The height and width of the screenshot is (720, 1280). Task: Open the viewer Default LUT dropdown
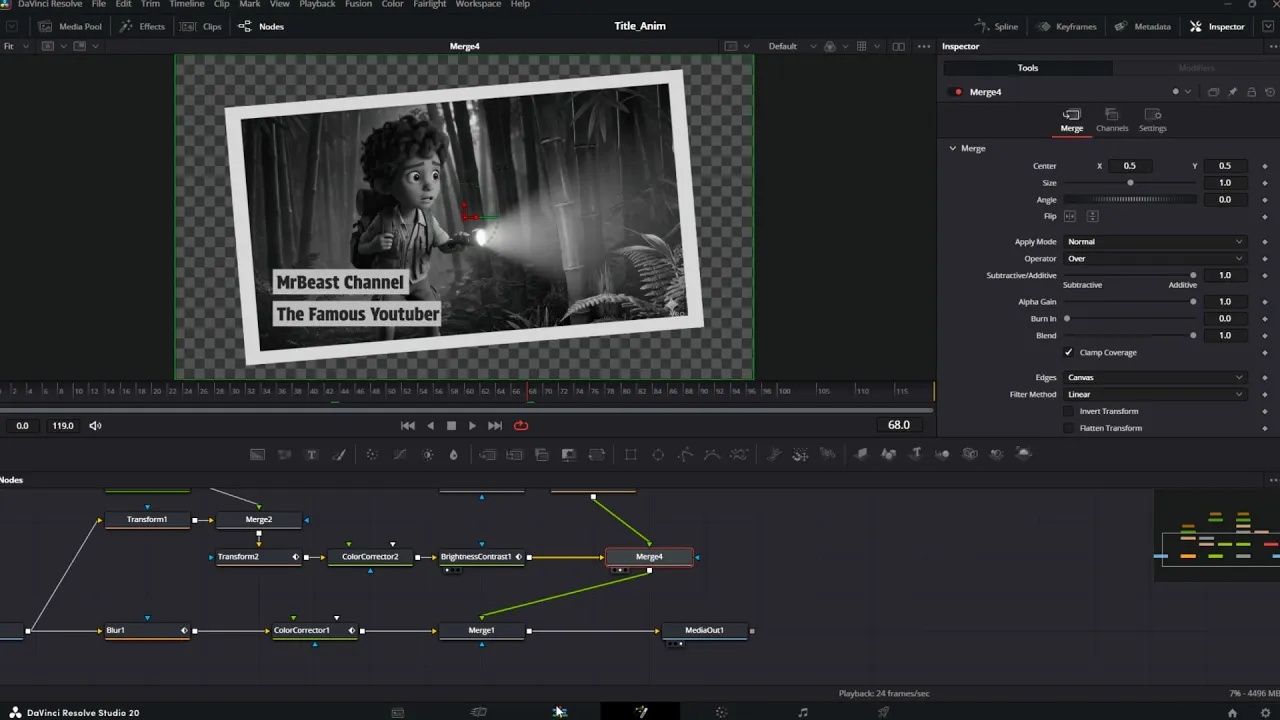tap(791, 47)
